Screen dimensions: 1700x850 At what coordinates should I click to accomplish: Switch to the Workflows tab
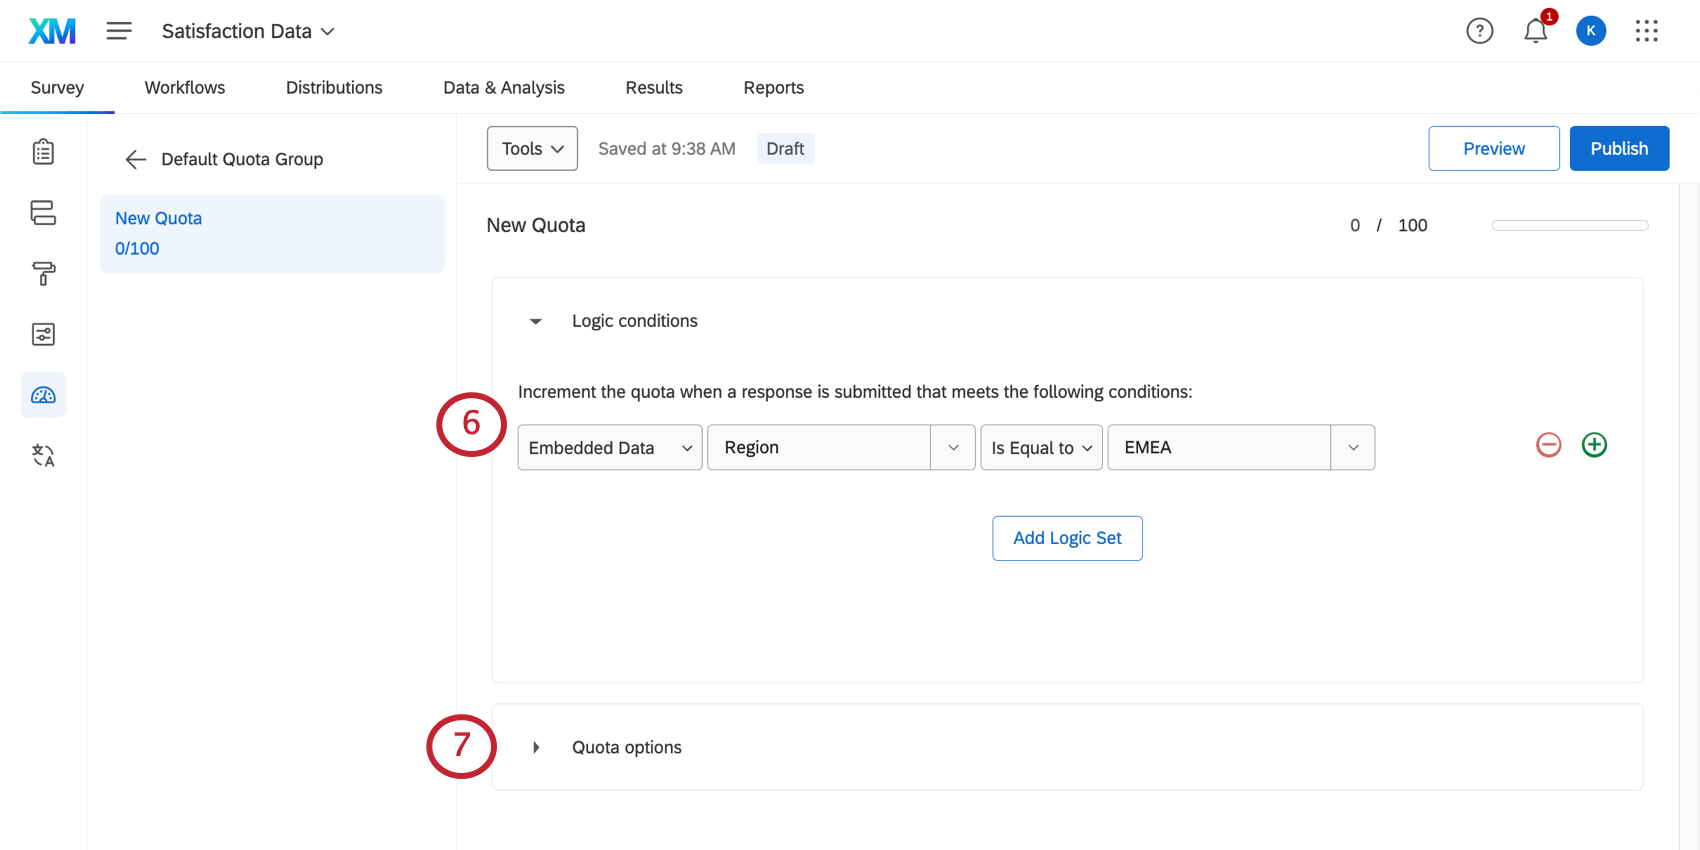coord(185,88)
